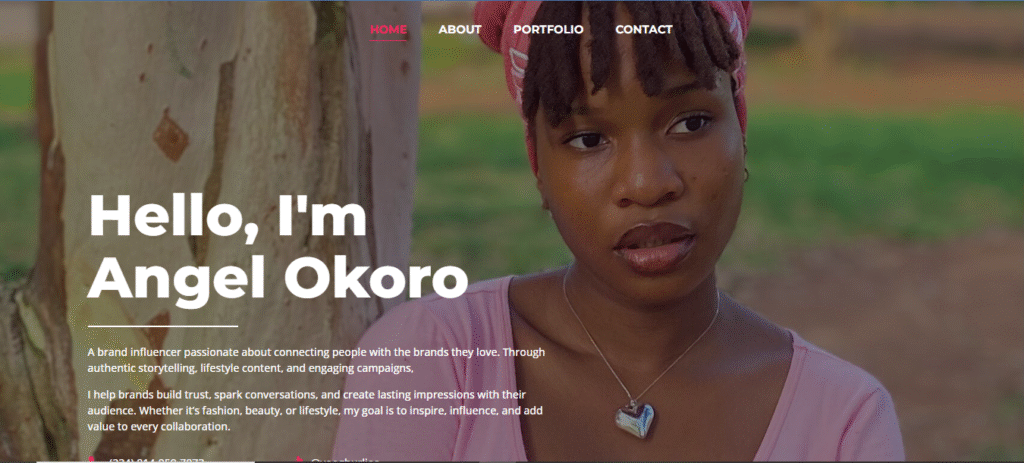Select the CONTACT menu item
The height and width of the screenshot is (463, 1024).
[x=643, y=29]
